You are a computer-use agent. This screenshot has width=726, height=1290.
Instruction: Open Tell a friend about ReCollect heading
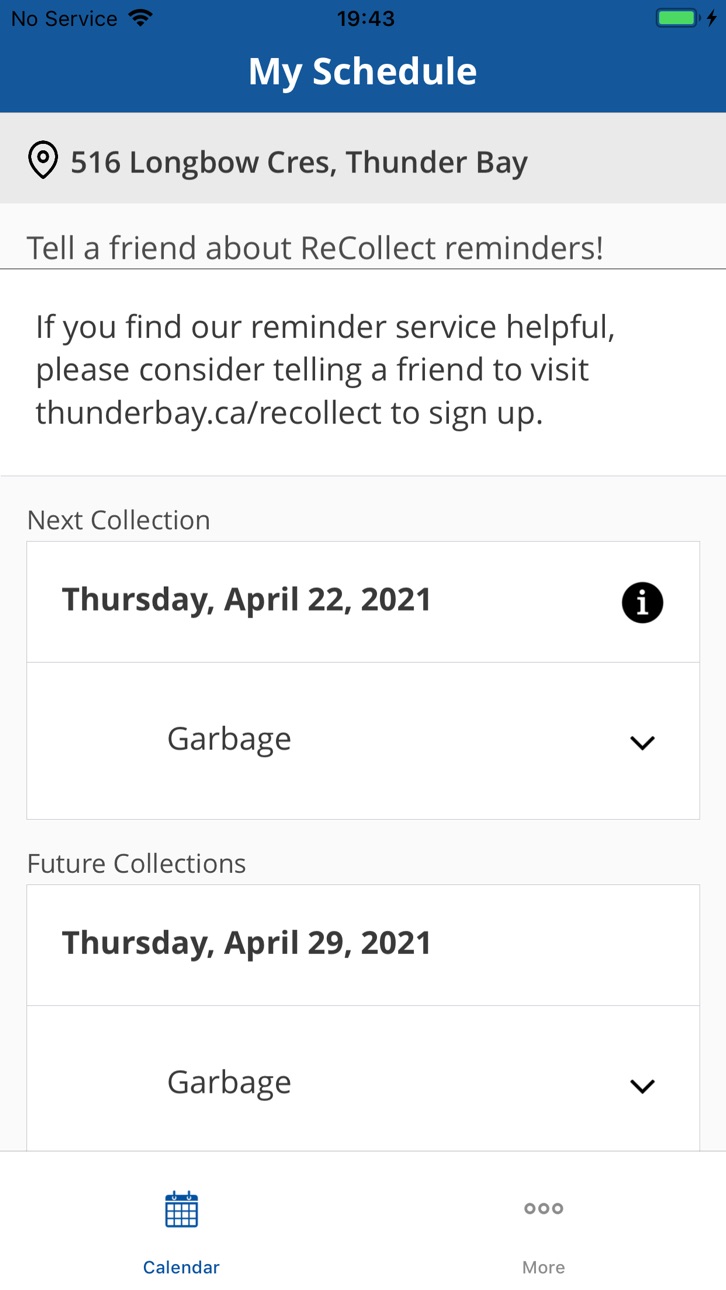pos(315,248)
